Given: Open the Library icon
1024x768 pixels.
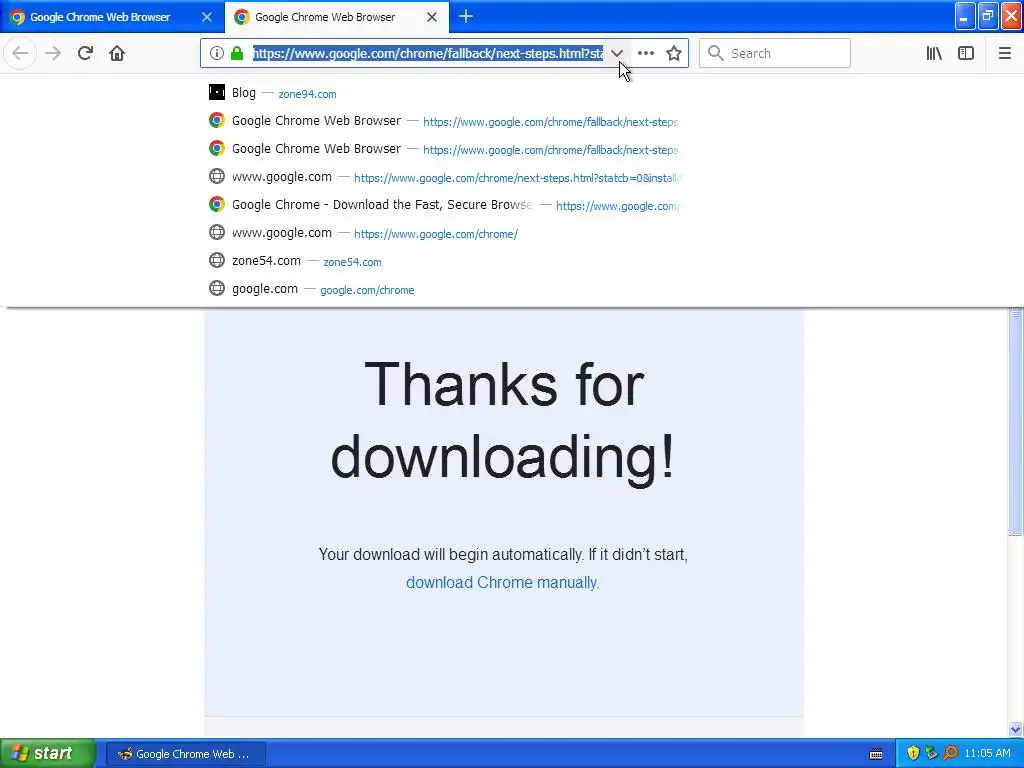Looking at the screenshot, I should click(934, 53).
